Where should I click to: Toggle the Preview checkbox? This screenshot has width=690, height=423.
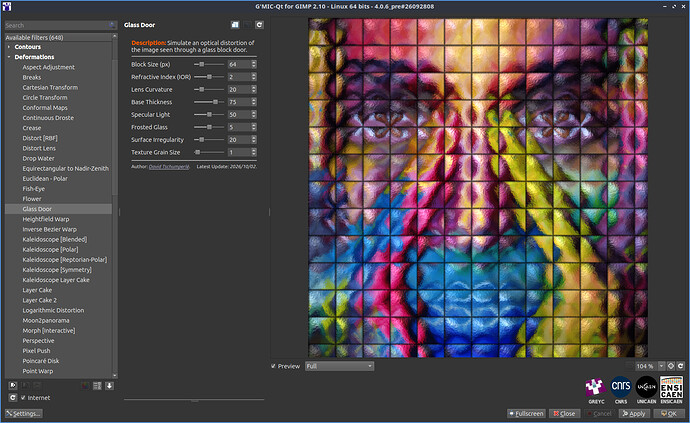273,366
